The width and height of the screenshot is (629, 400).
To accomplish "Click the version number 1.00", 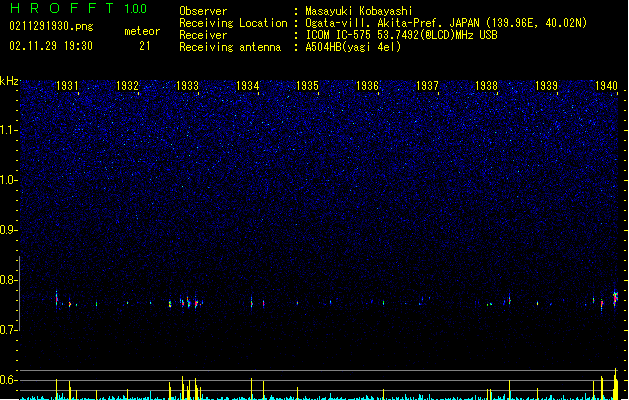I will (x=136, y=9).
